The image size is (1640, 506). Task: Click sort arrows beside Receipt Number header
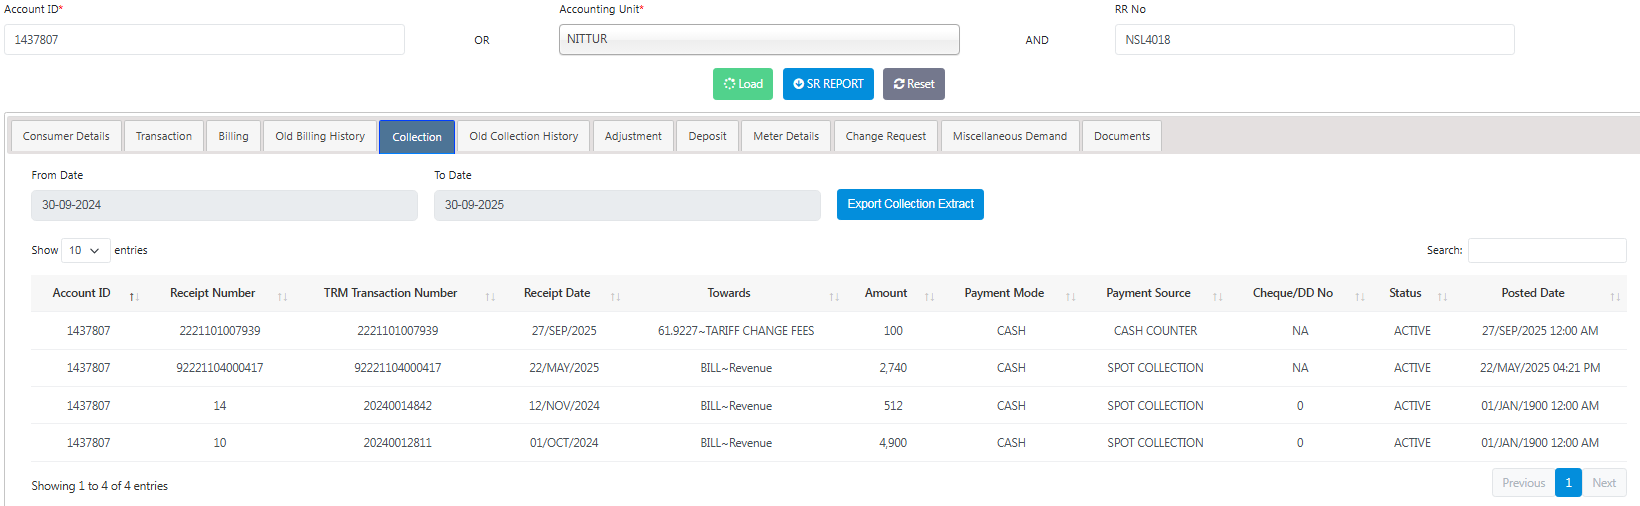(x=282, y=296)
